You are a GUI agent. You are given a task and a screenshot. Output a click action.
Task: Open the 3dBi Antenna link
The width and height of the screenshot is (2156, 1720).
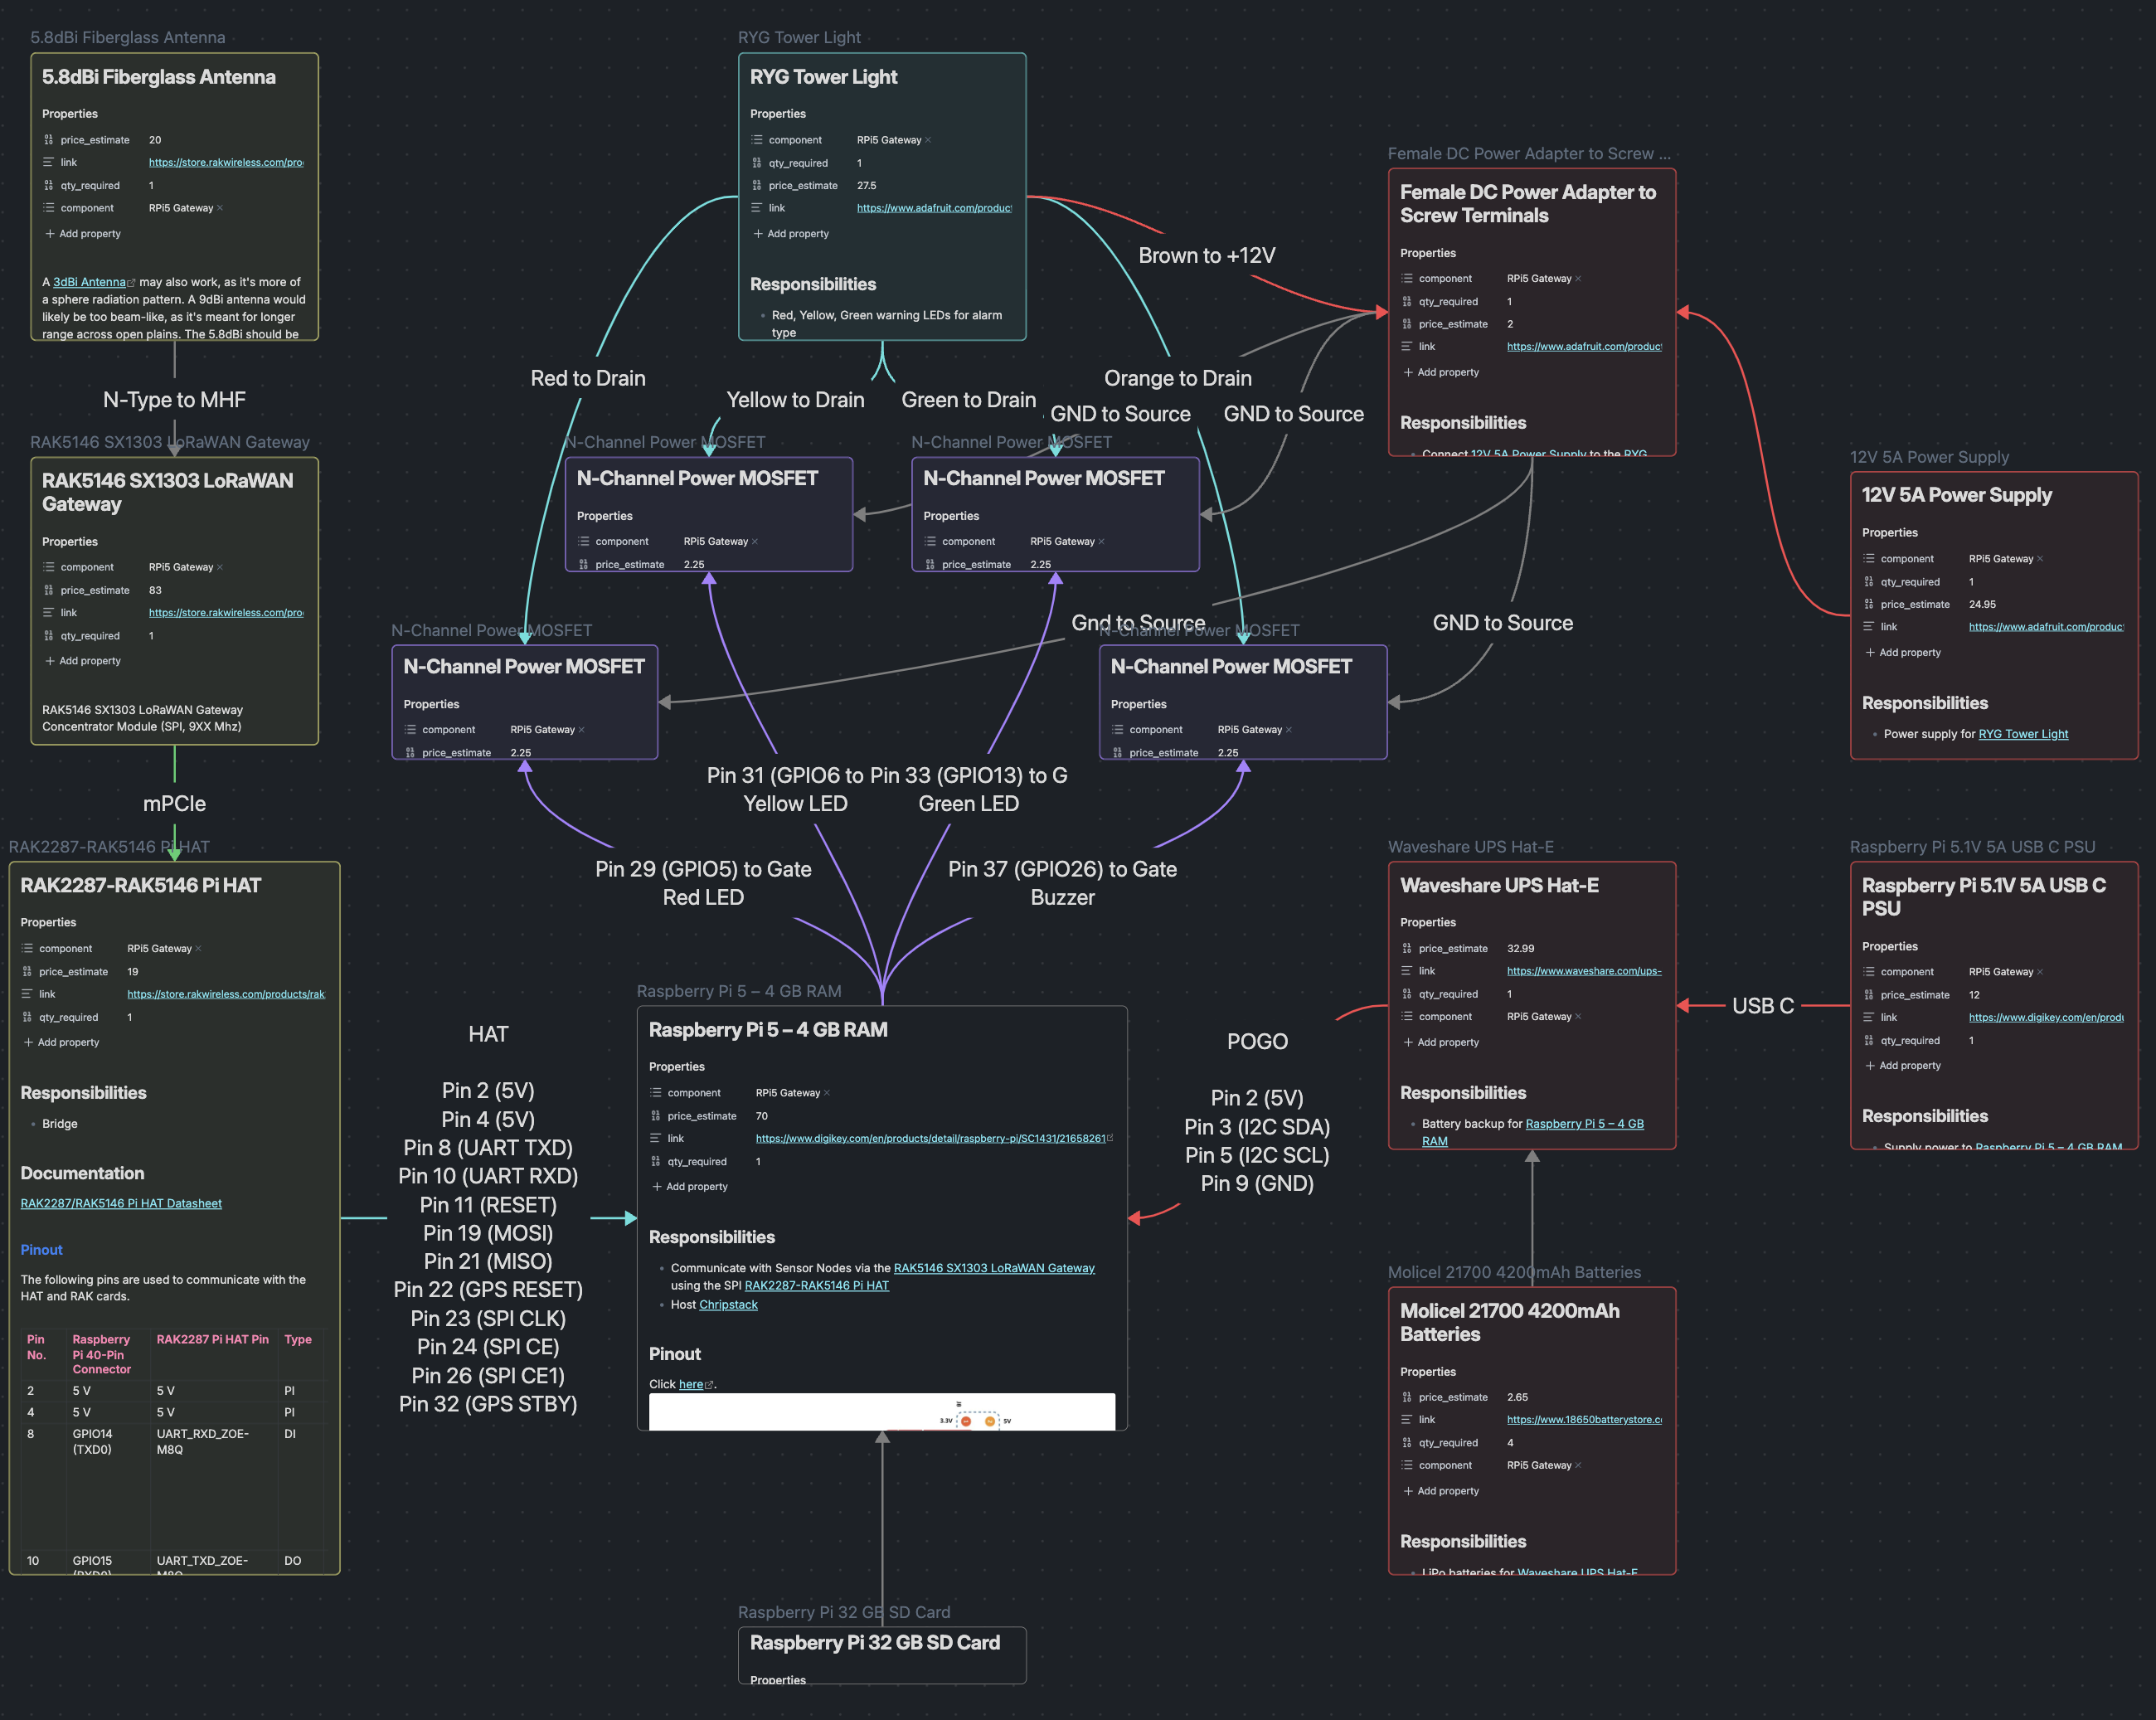coord(89,282)
